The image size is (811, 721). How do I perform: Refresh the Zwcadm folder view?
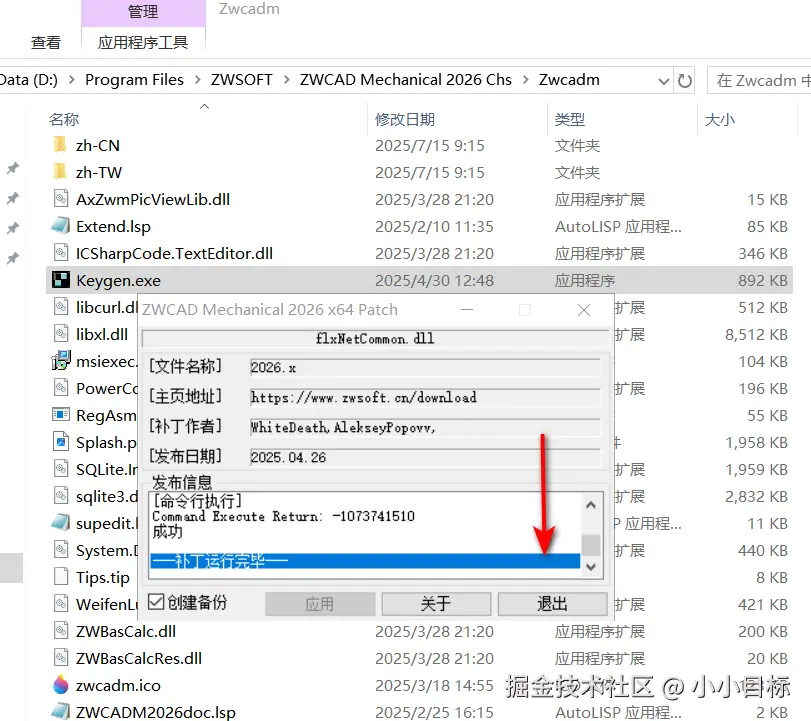click(684, 81)
